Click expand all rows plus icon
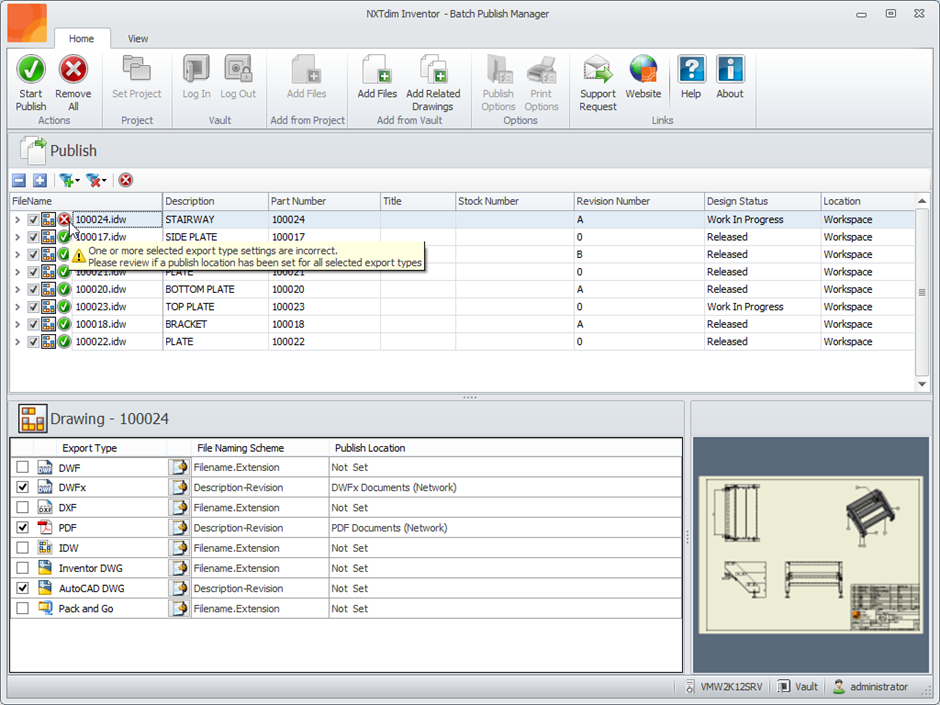Image resolution: width=940 pixels, height=705 pixels. point(40,180)
